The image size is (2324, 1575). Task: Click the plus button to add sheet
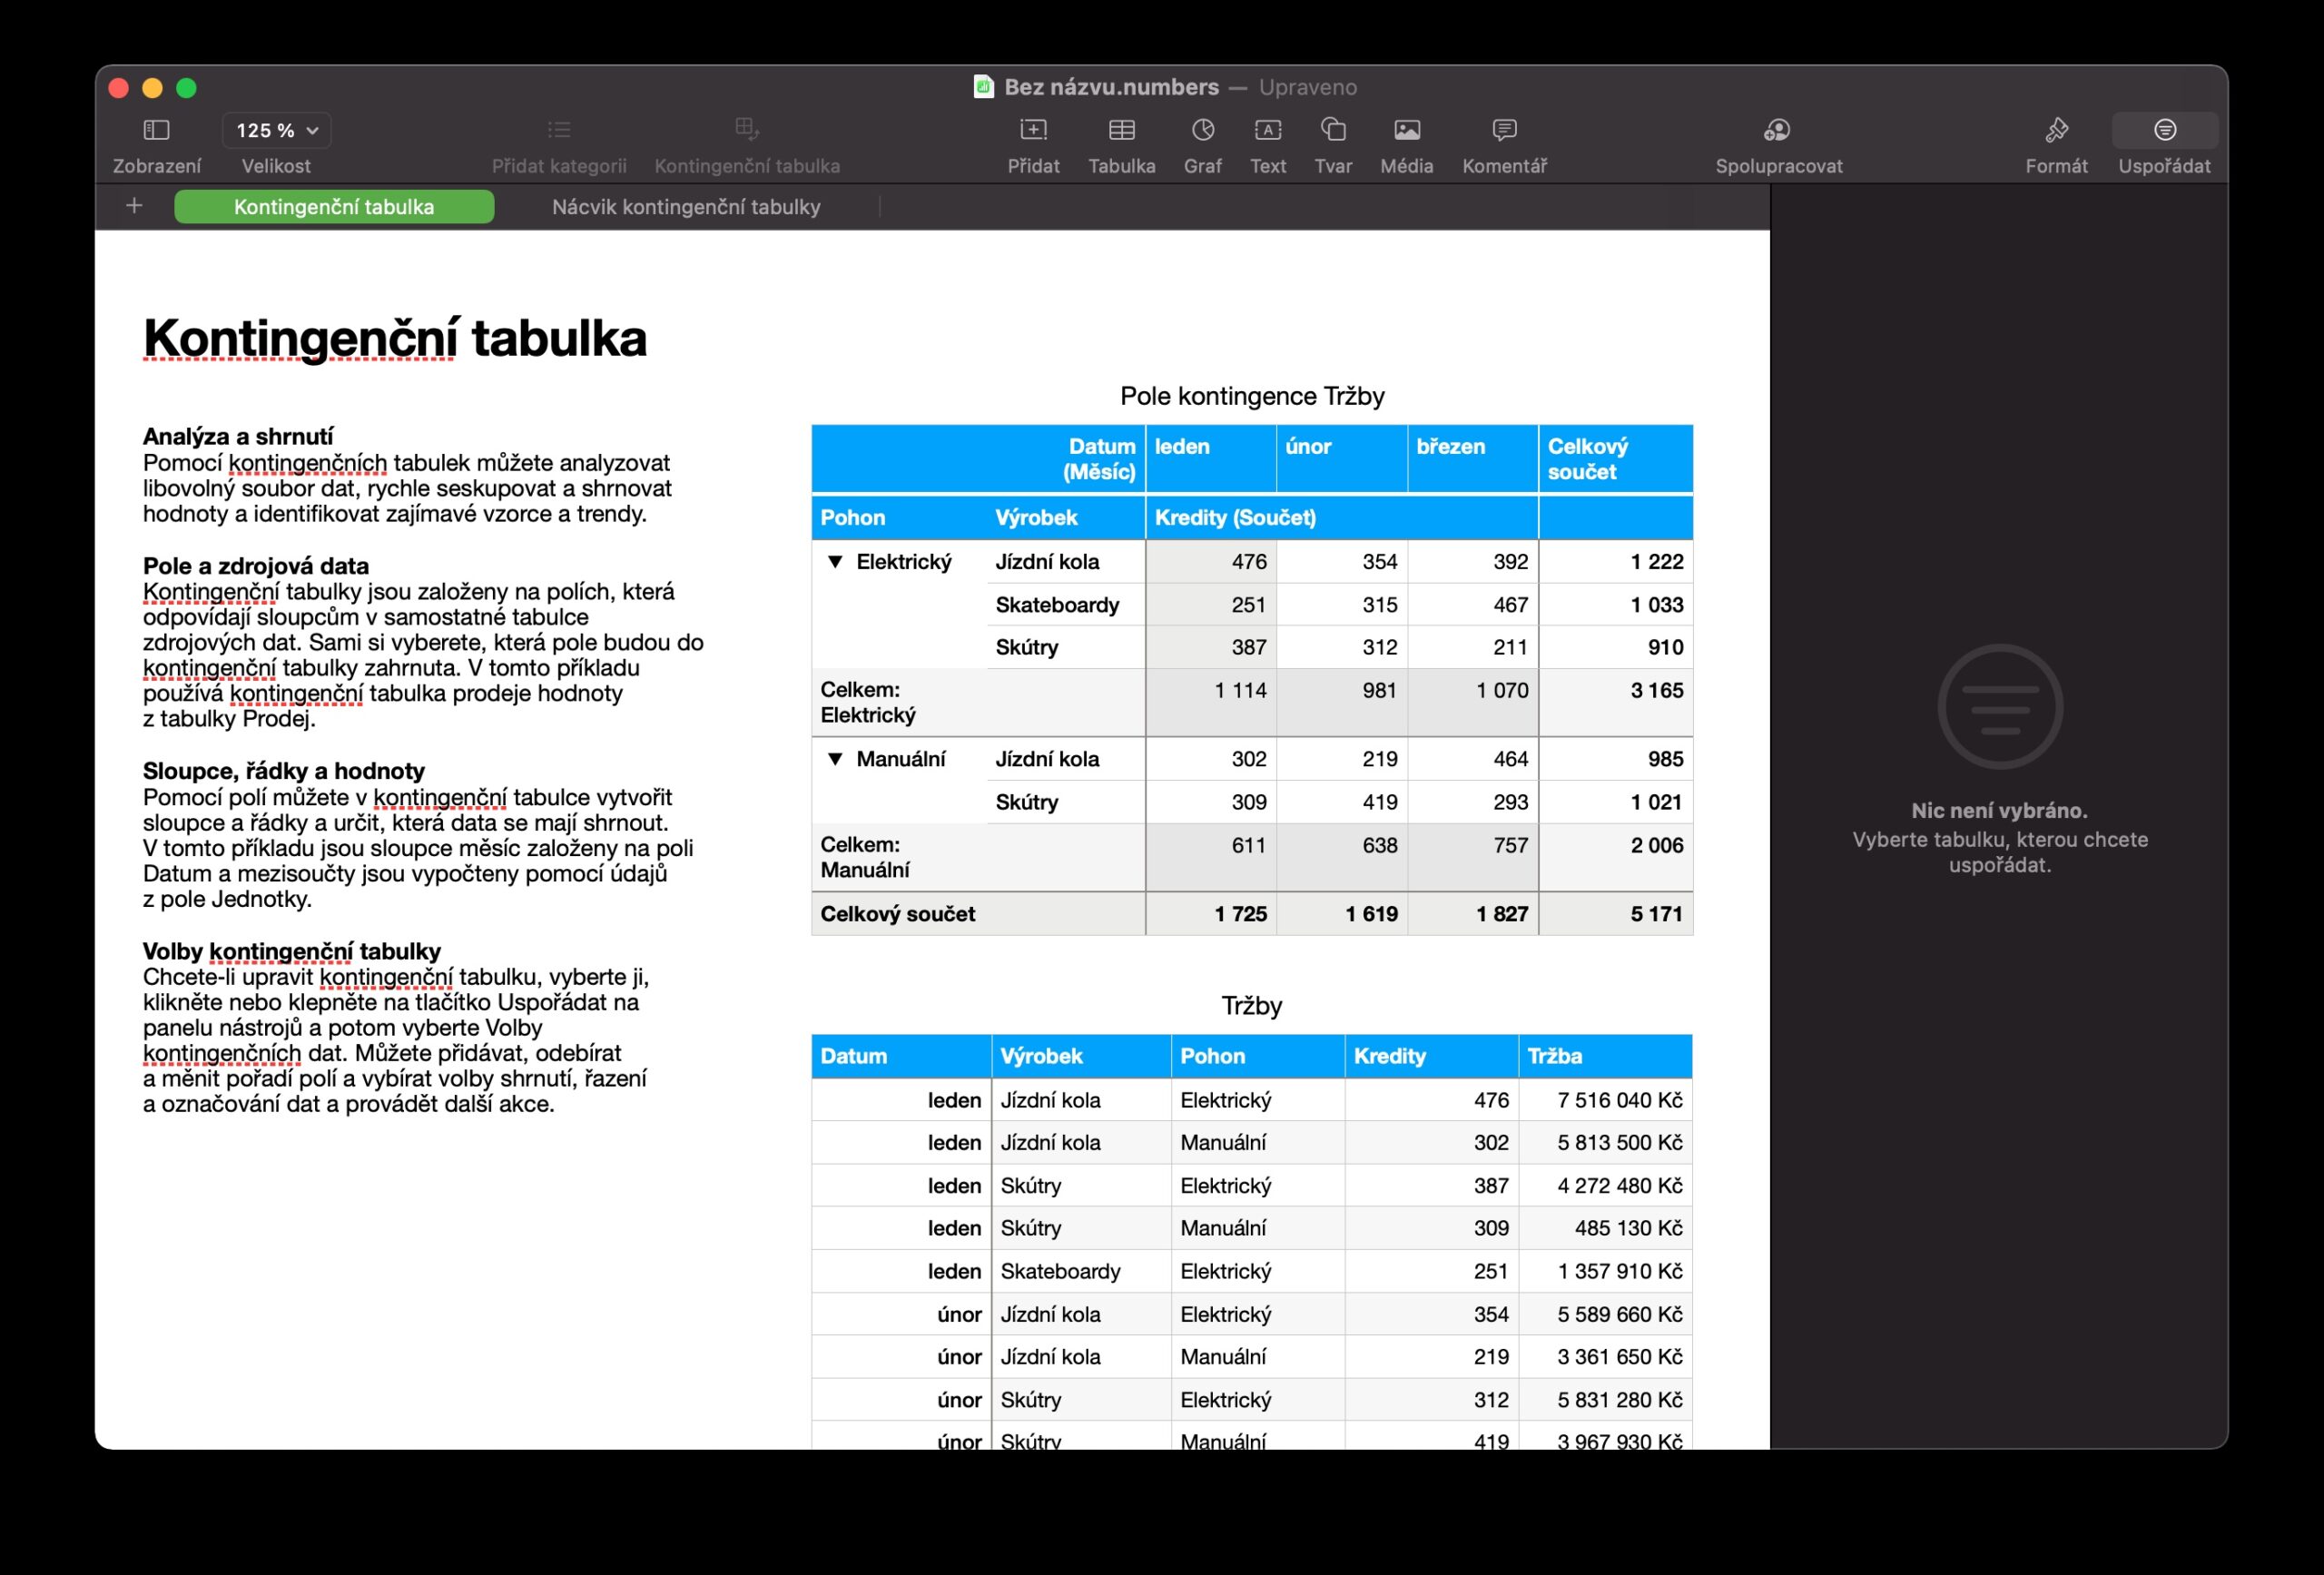click(x=134, y=206)
